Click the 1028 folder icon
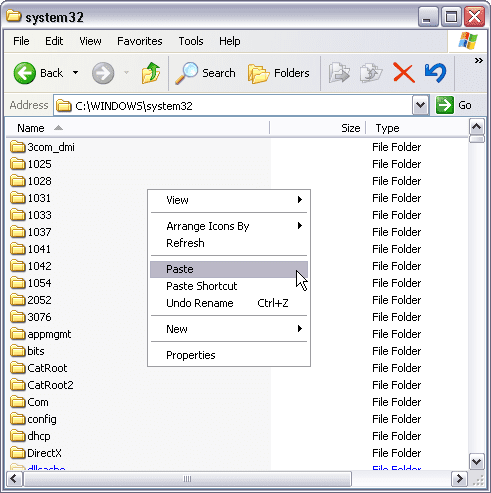 coord(17,181)
